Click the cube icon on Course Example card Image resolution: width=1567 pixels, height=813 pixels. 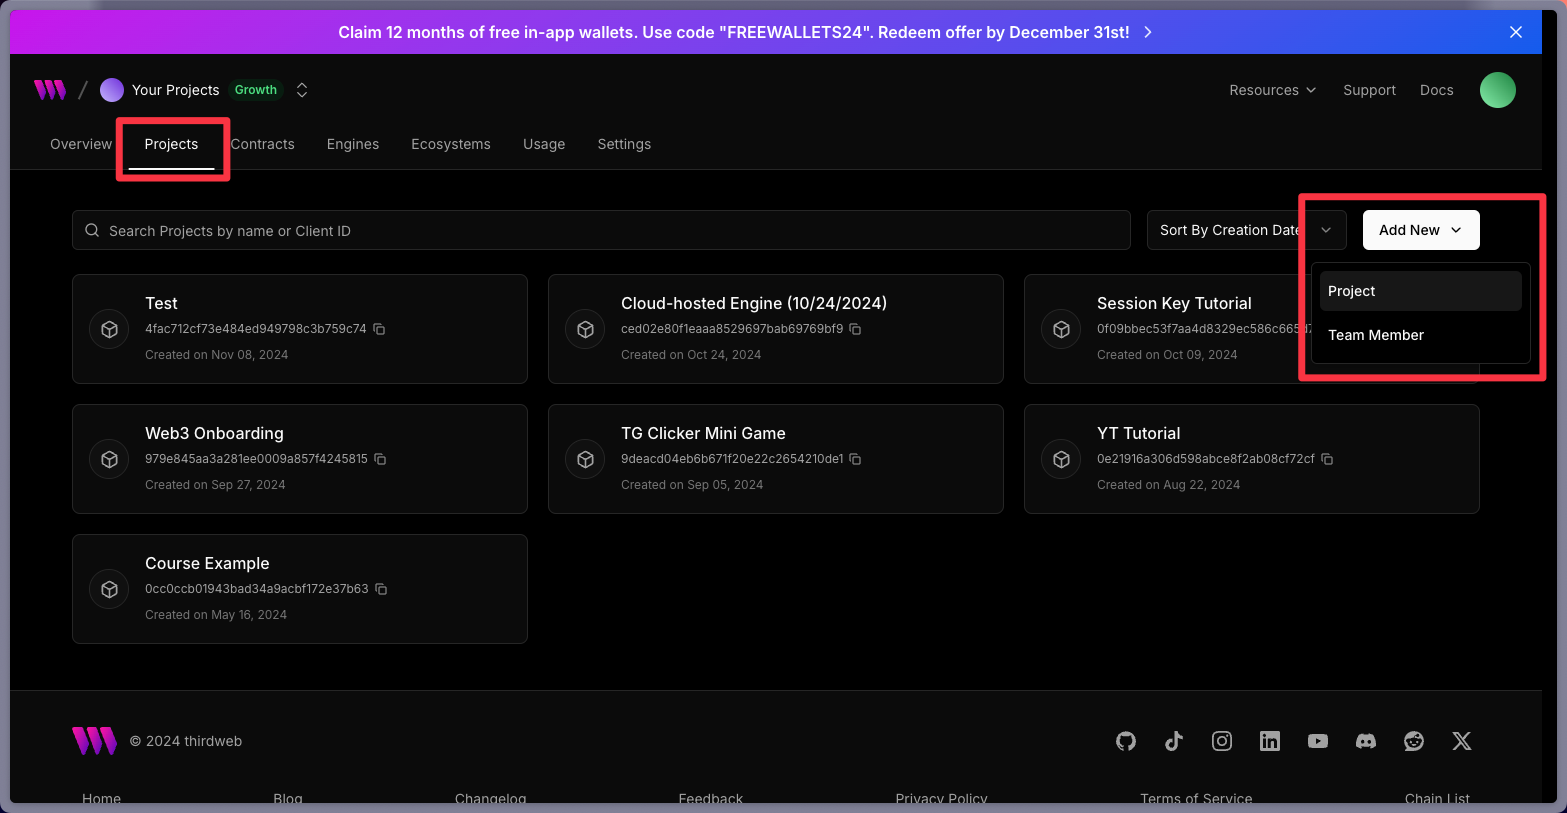110,589
